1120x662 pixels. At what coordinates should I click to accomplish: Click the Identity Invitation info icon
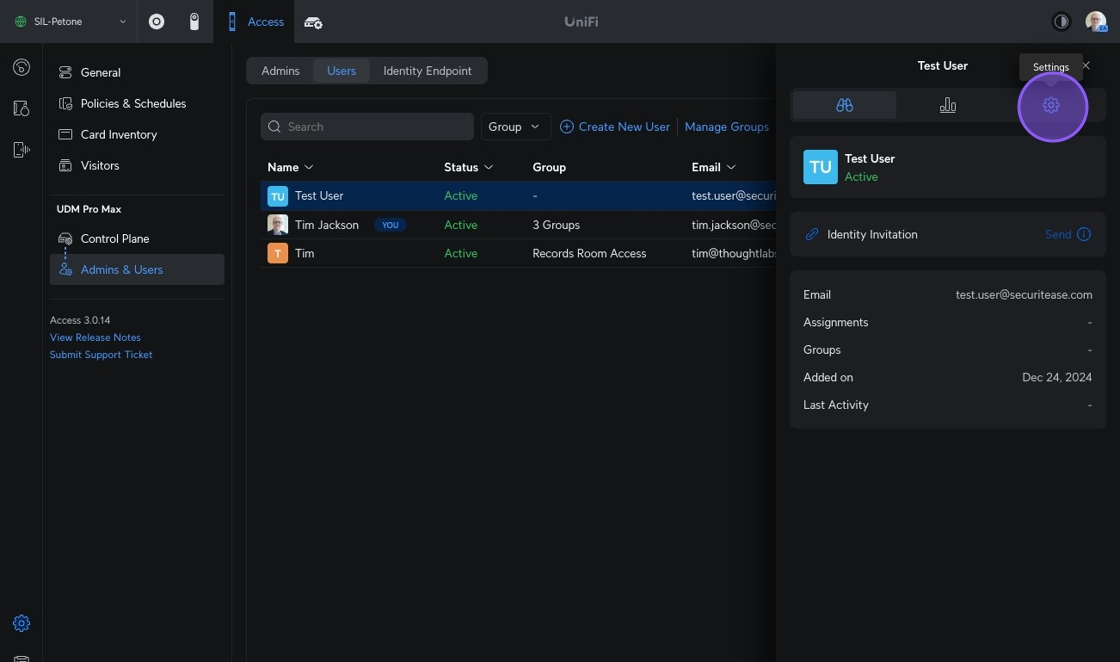[x=1083, y=234]
